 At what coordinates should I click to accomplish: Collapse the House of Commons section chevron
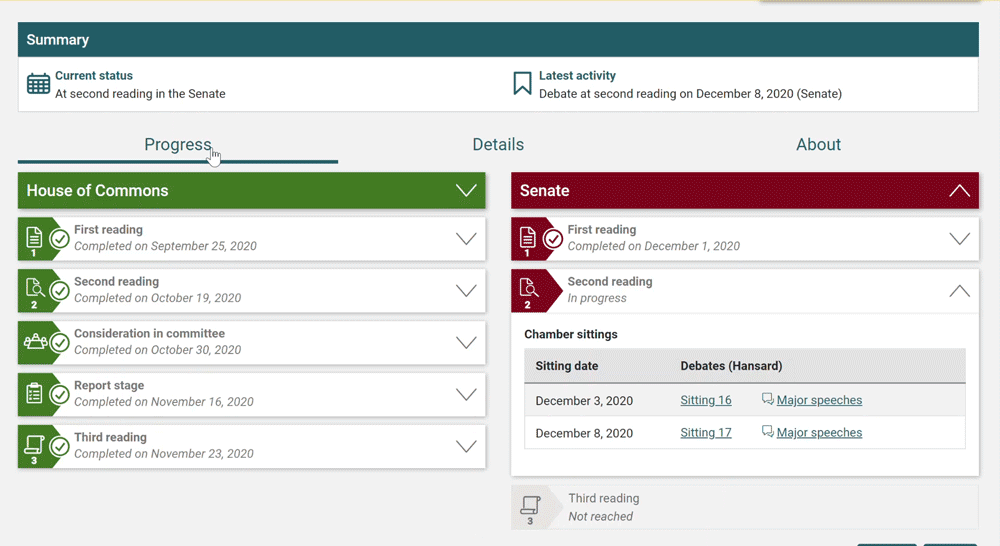[x=466, y=191]
